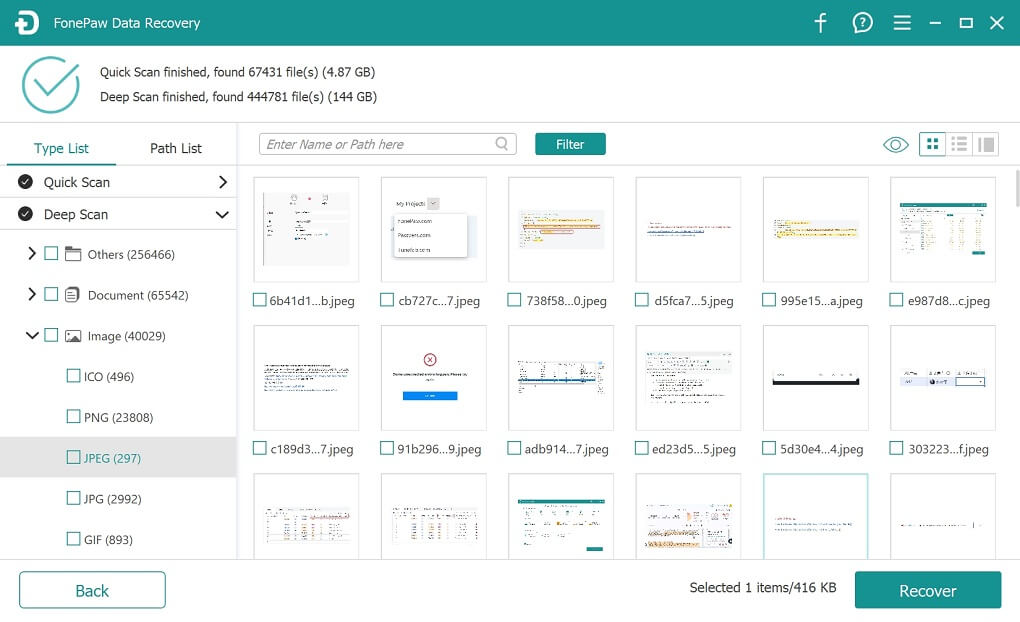
Task: Click the scan finished checkmark circle
Action: coord(51,85)
